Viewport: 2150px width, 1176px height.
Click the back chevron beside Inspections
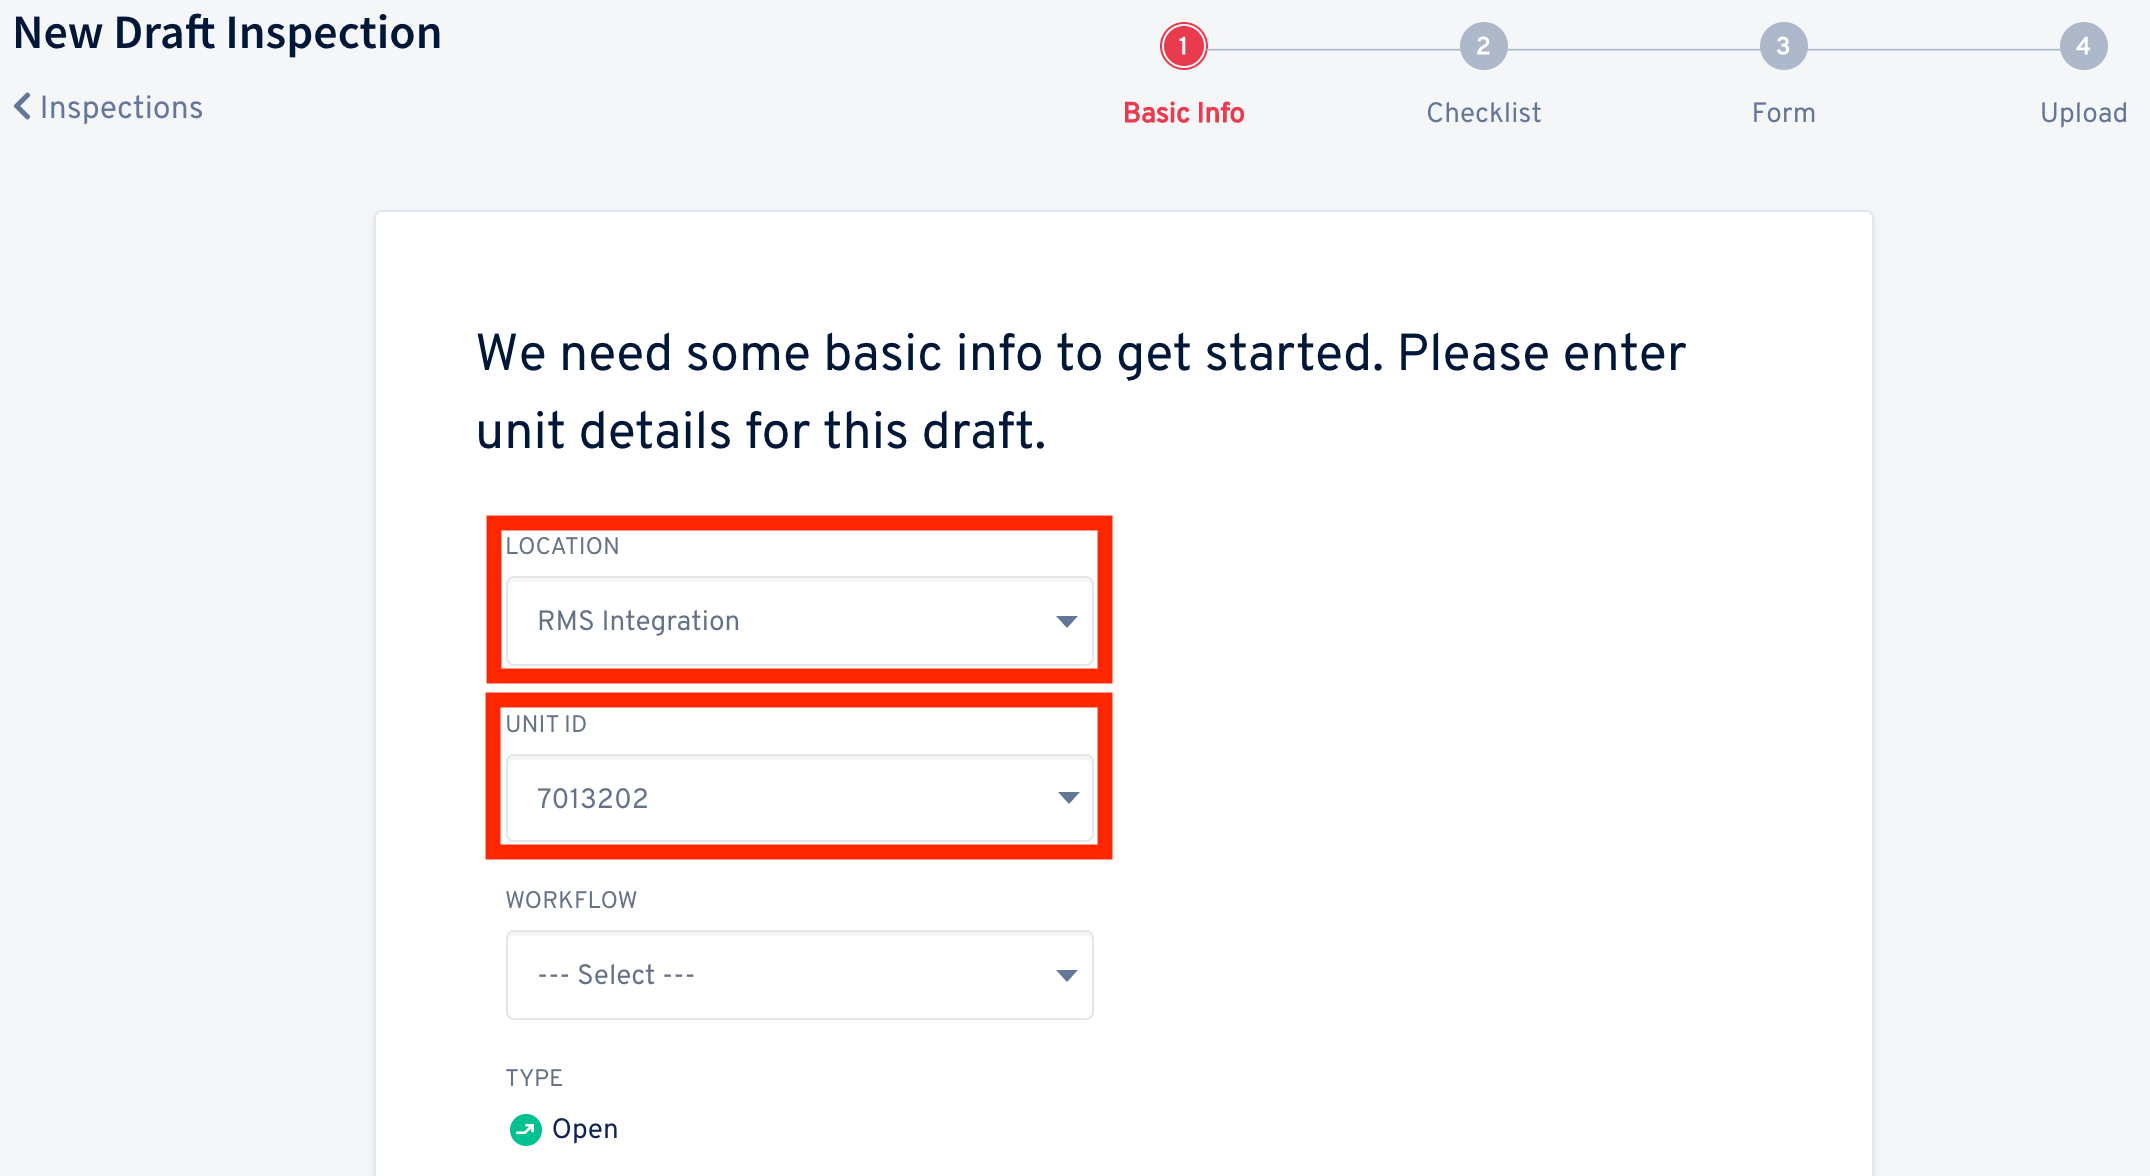(23, 106)
